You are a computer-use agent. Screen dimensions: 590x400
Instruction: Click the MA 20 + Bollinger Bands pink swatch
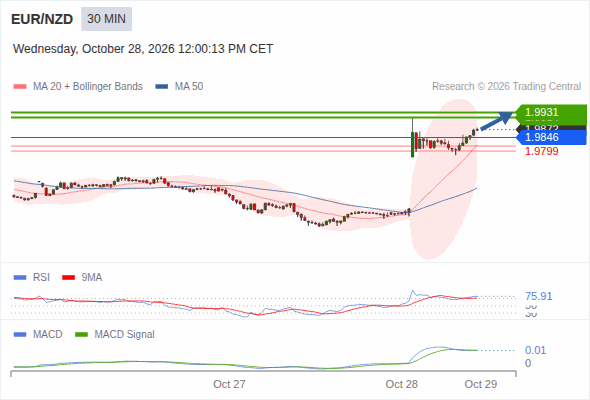[20, 87]
